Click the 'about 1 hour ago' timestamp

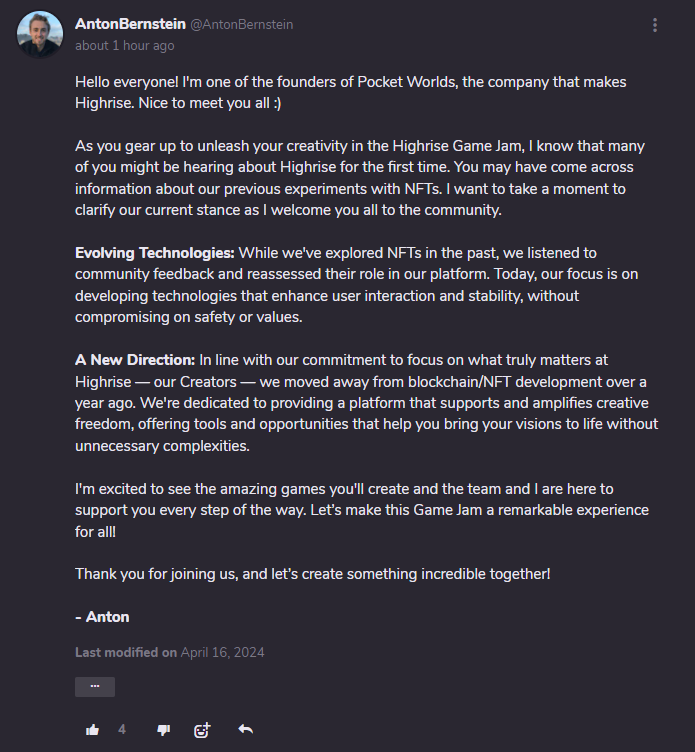[x=124, y=45]
